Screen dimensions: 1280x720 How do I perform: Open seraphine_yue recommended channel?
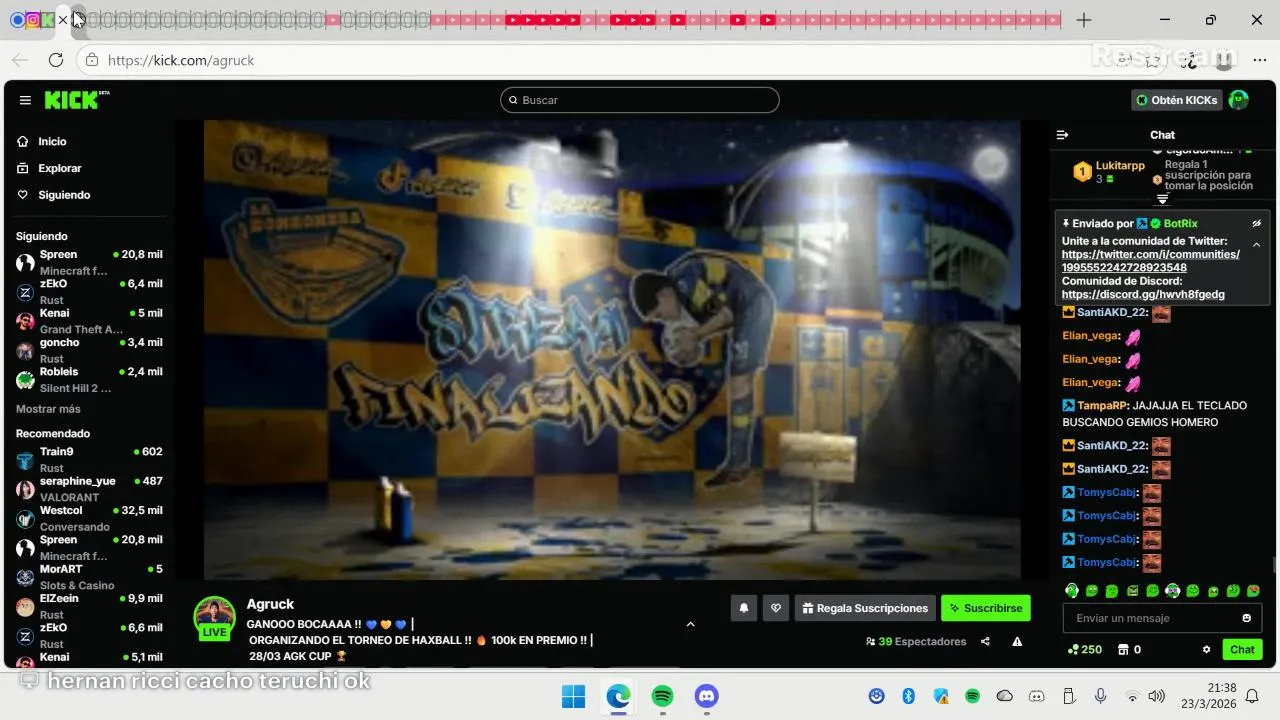(x=88, y=488)
